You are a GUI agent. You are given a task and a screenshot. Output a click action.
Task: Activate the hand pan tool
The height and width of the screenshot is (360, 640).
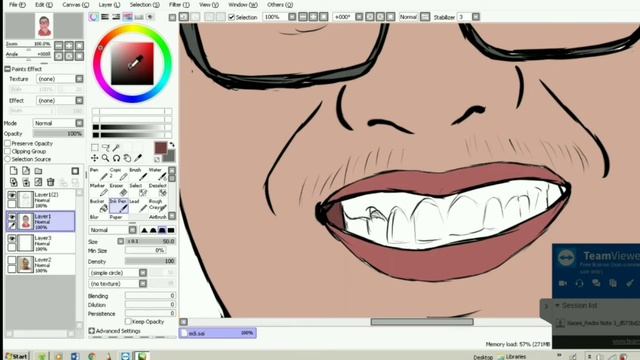point(127,158)
